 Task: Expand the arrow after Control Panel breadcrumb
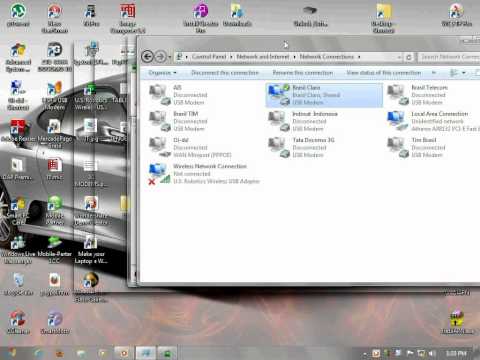point(231,57)
